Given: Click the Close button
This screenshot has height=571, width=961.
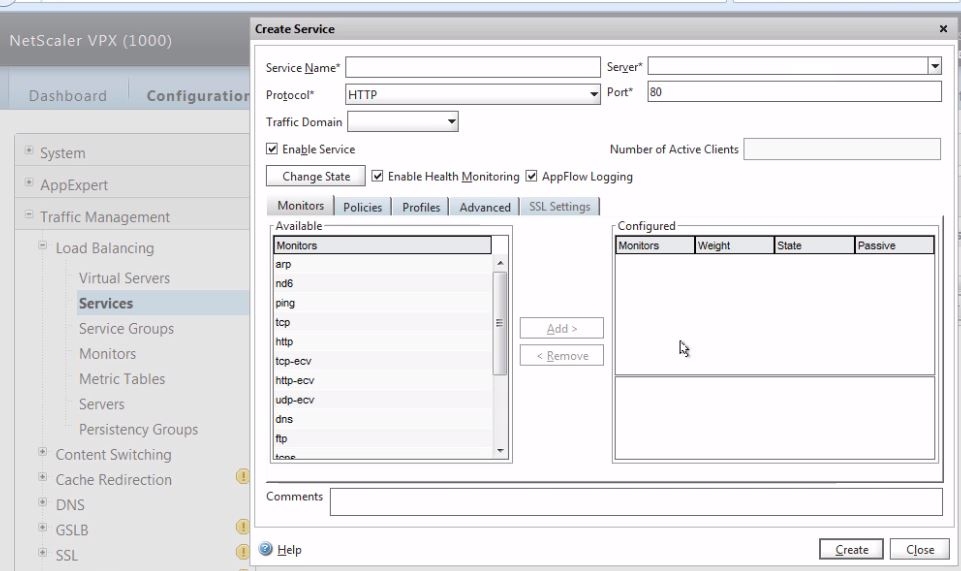Looking at the screenshot, I should [x=920, y=550].
